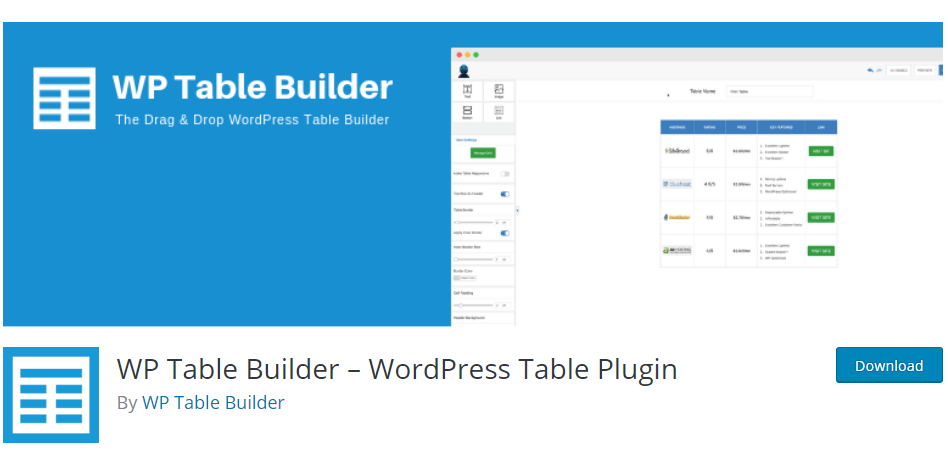Screen dimensions: 948x461
Task: Click the user avatar icon in the builder
Action: click(x=464, y=71)
